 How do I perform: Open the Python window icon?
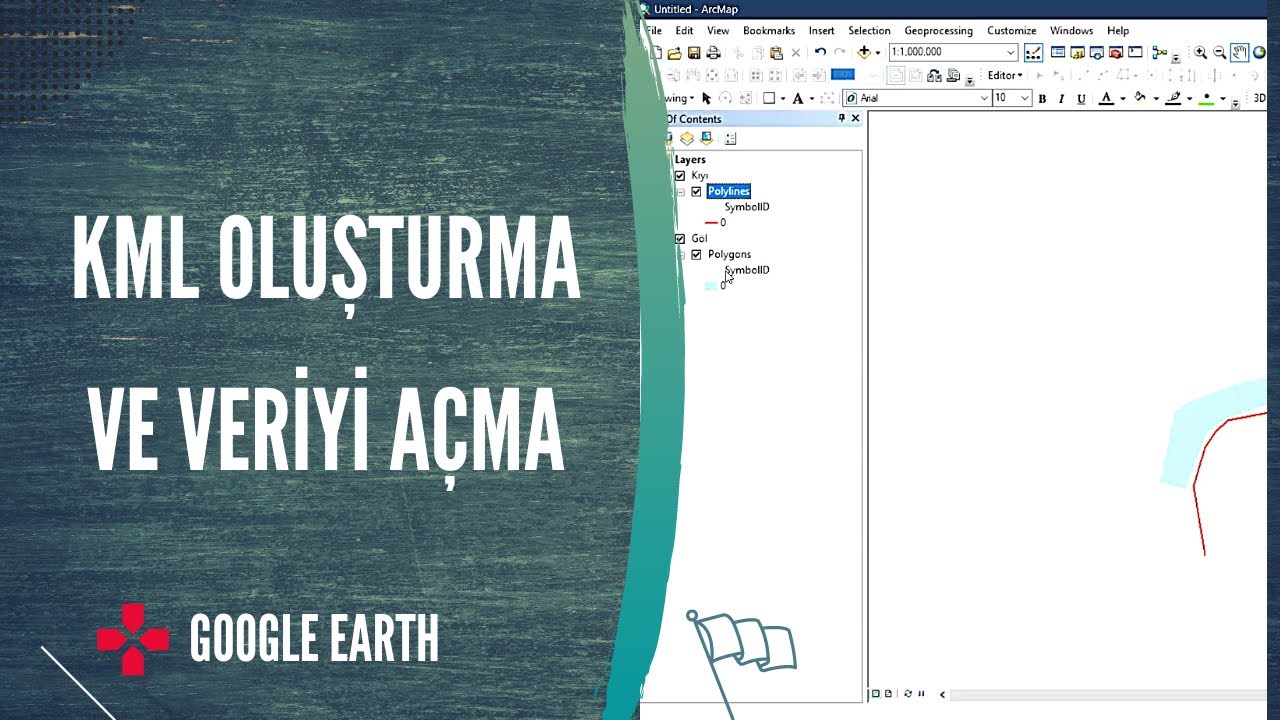click(x=1135, y=52)
